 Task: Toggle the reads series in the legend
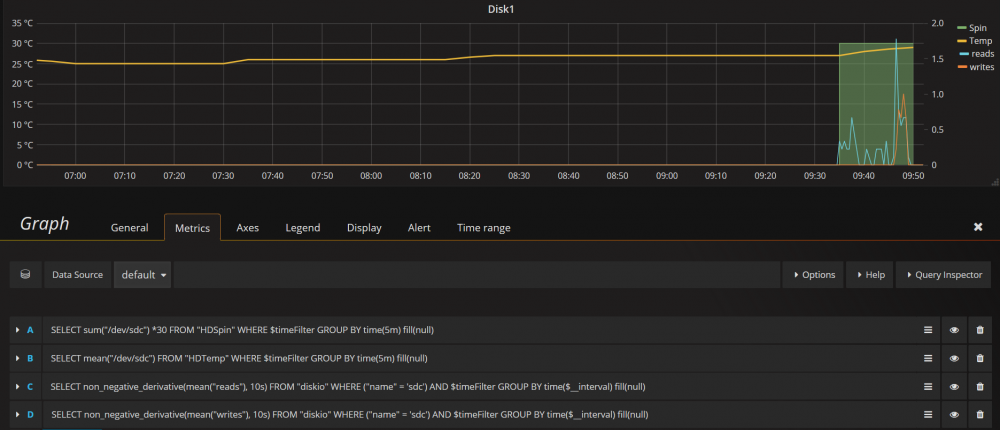[x=982, y=54]
